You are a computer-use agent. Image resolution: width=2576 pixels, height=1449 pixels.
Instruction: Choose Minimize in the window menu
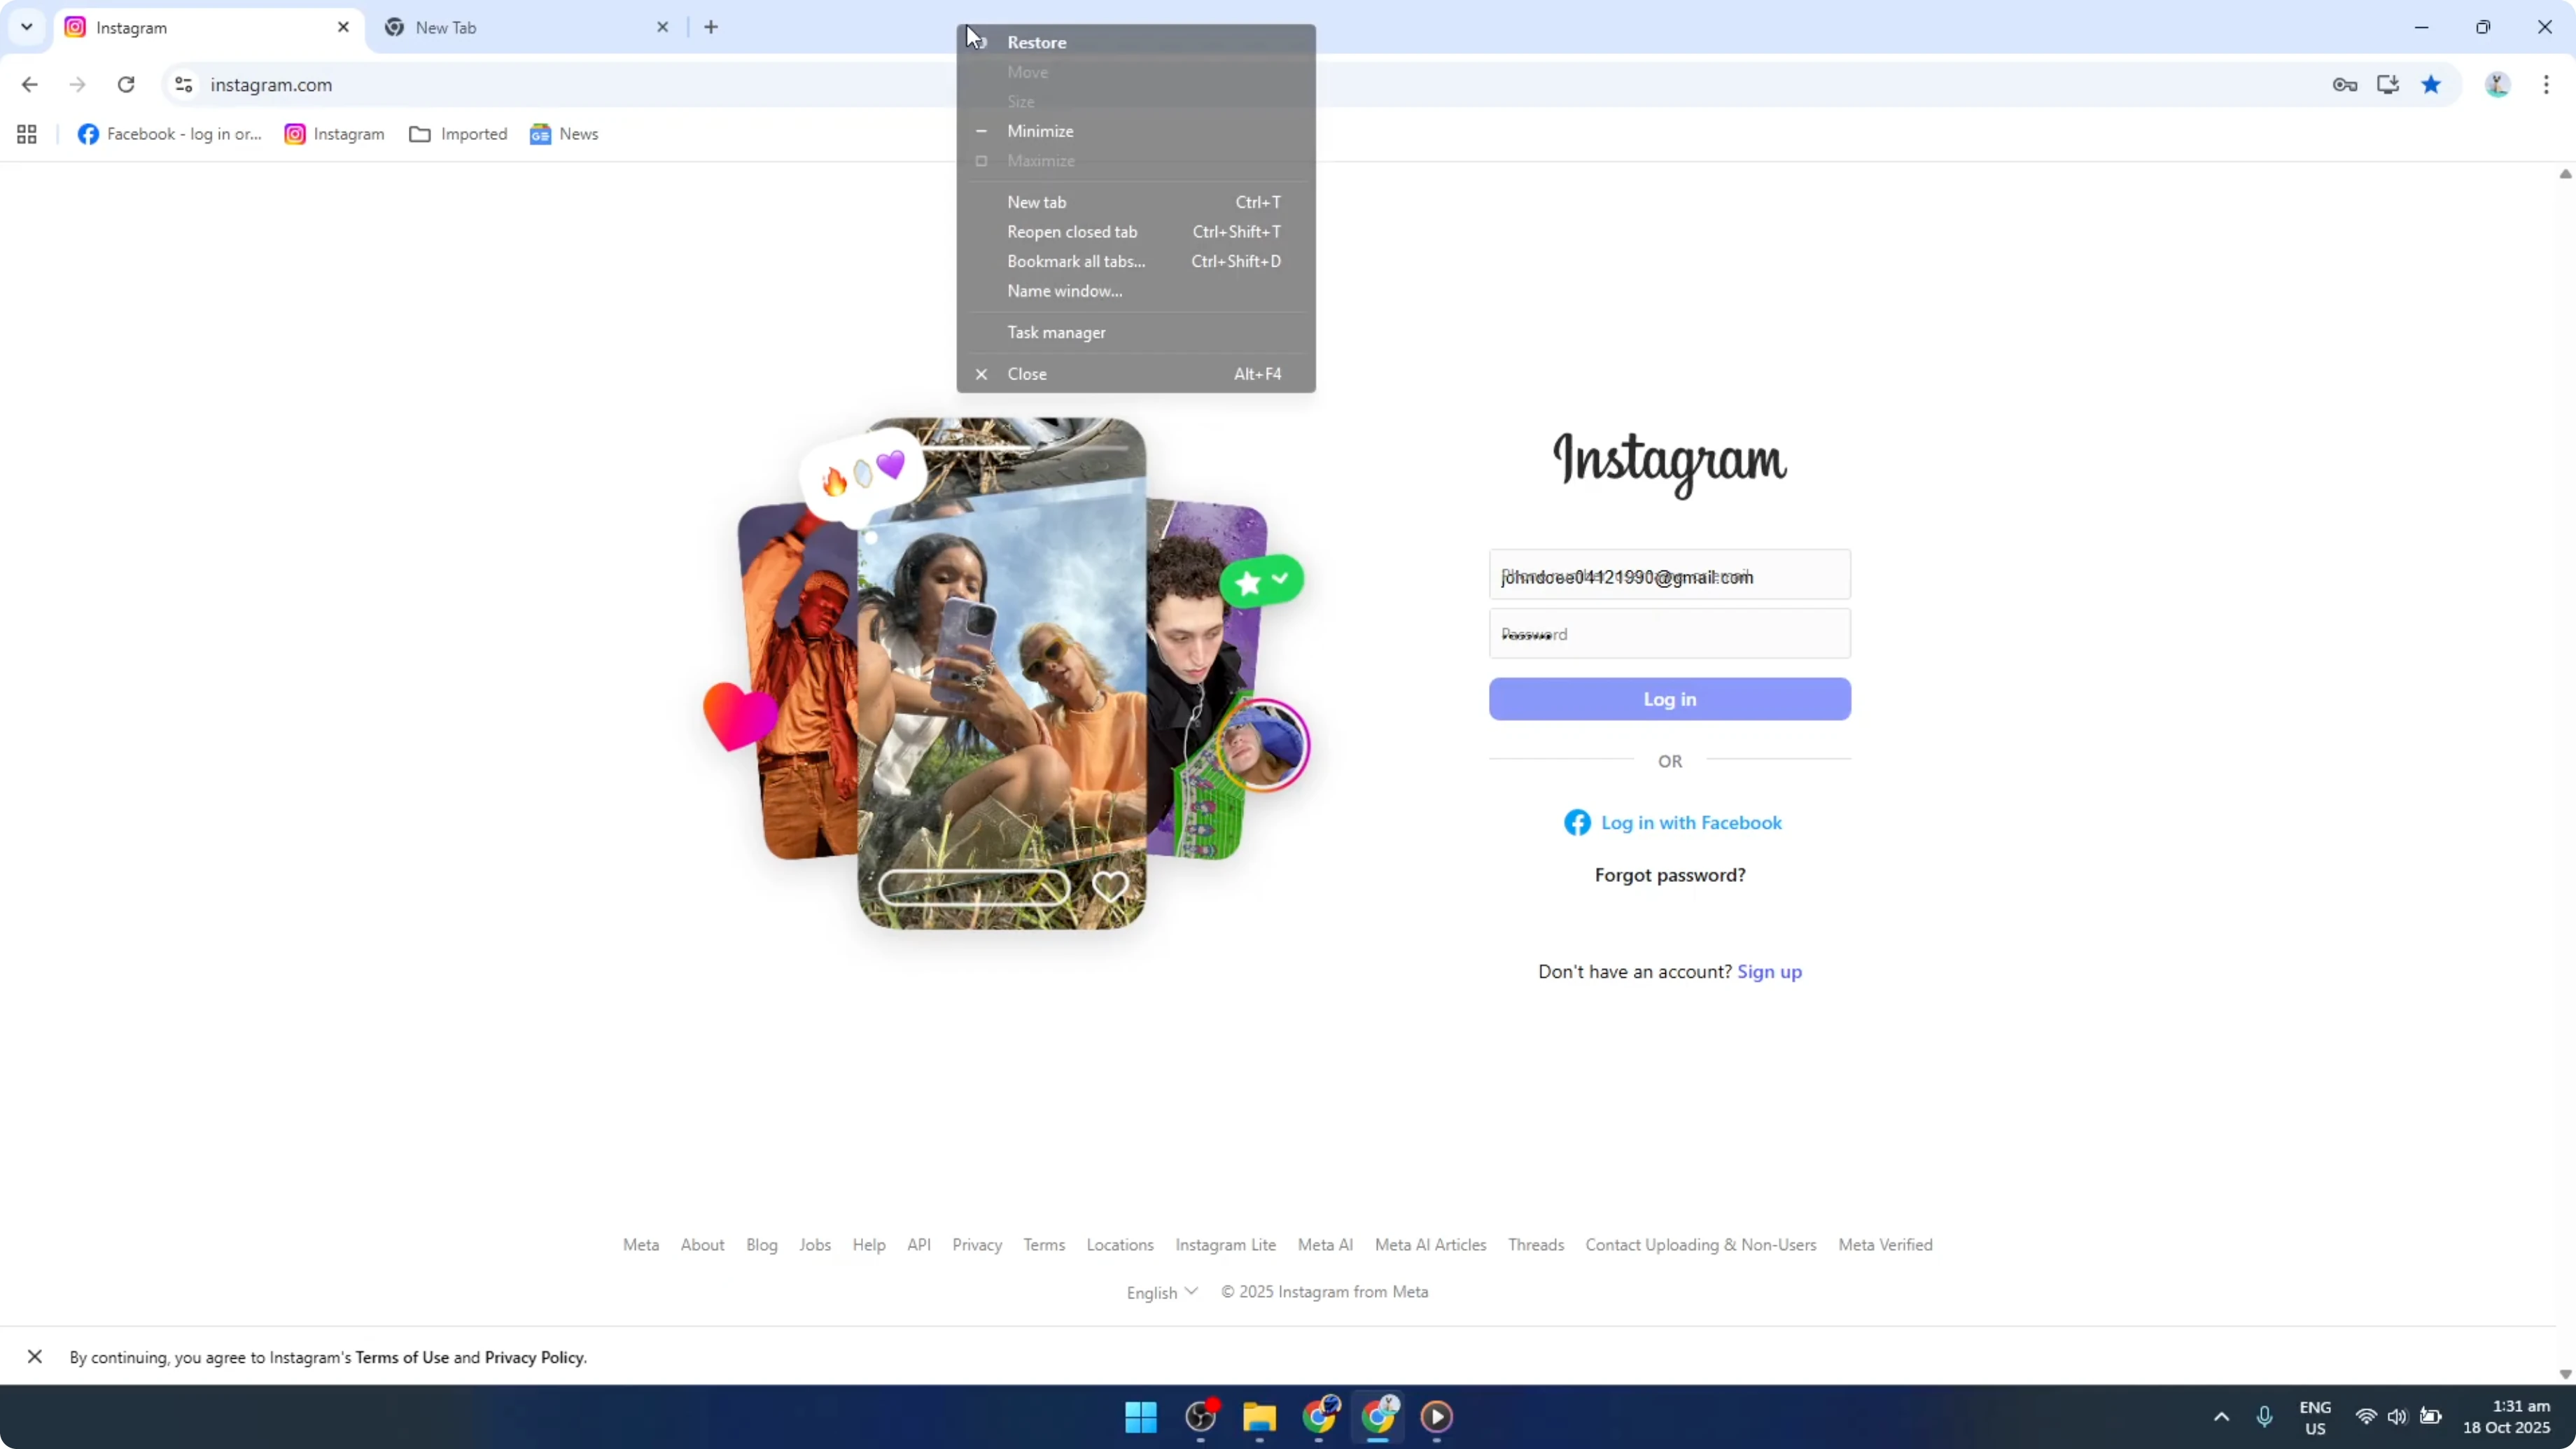tap(1136, 131)
